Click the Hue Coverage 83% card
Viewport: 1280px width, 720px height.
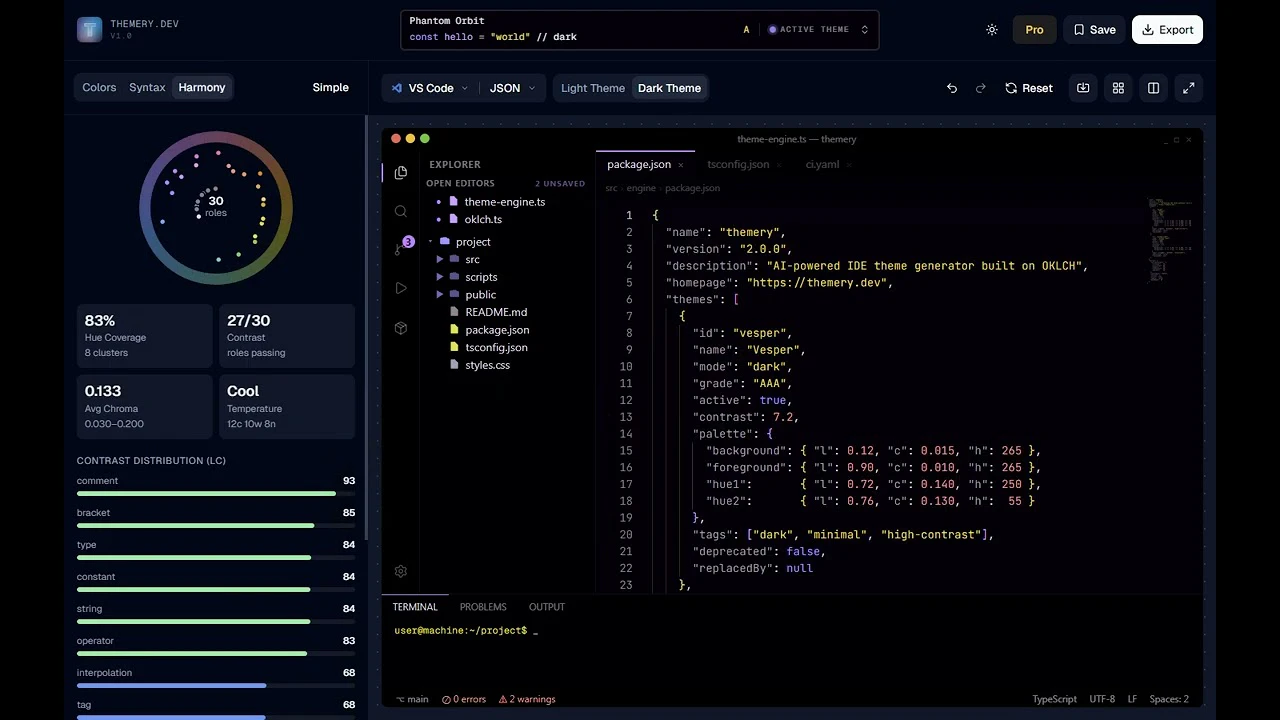pyautogui.click(x=144, y=335)
